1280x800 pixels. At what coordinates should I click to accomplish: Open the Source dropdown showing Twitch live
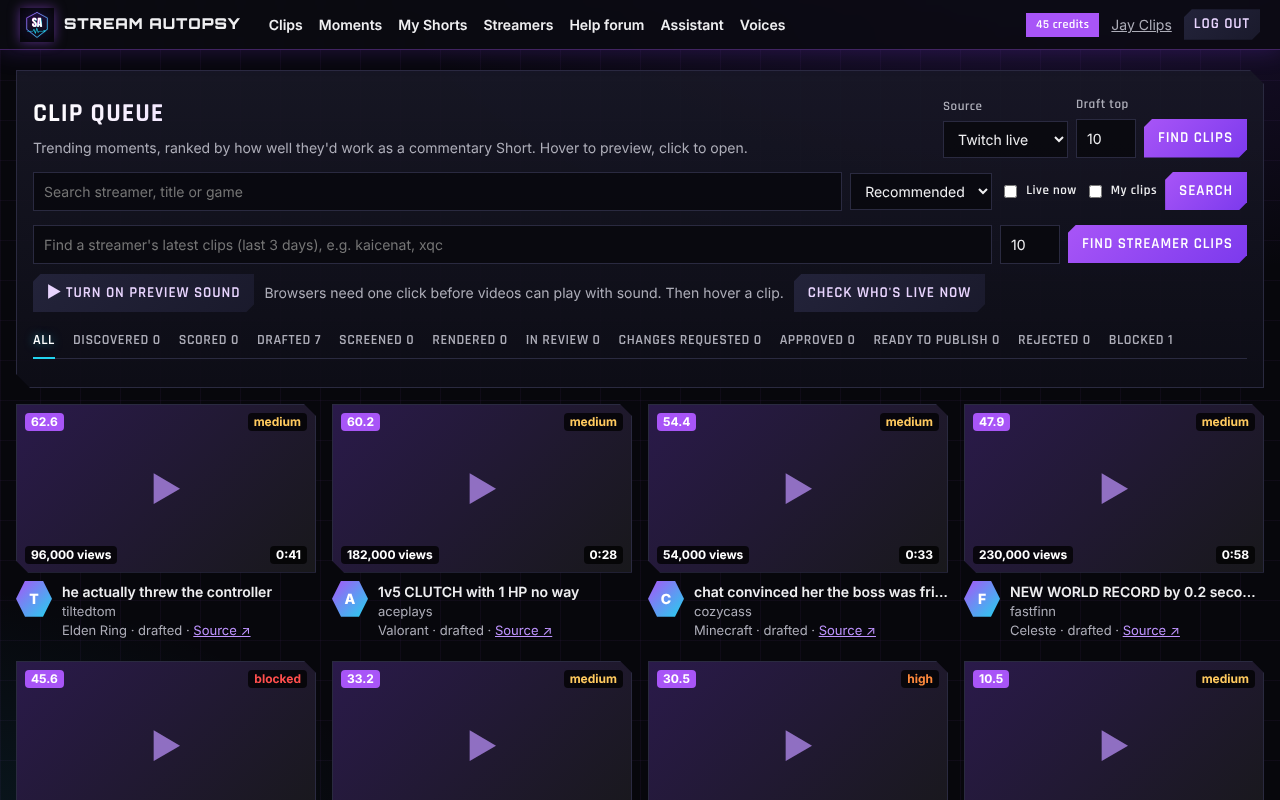(x=1005, y=139)
